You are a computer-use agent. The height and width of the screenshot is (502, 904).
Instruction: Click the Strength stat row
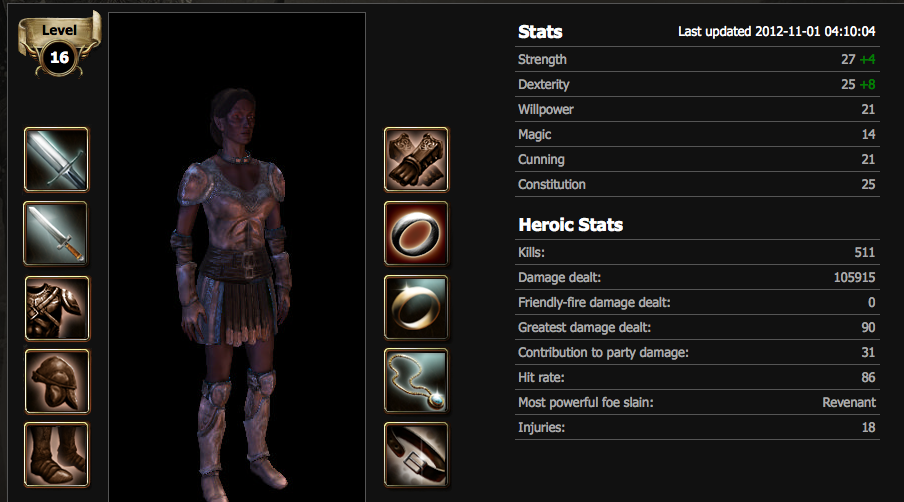[697, 59]
